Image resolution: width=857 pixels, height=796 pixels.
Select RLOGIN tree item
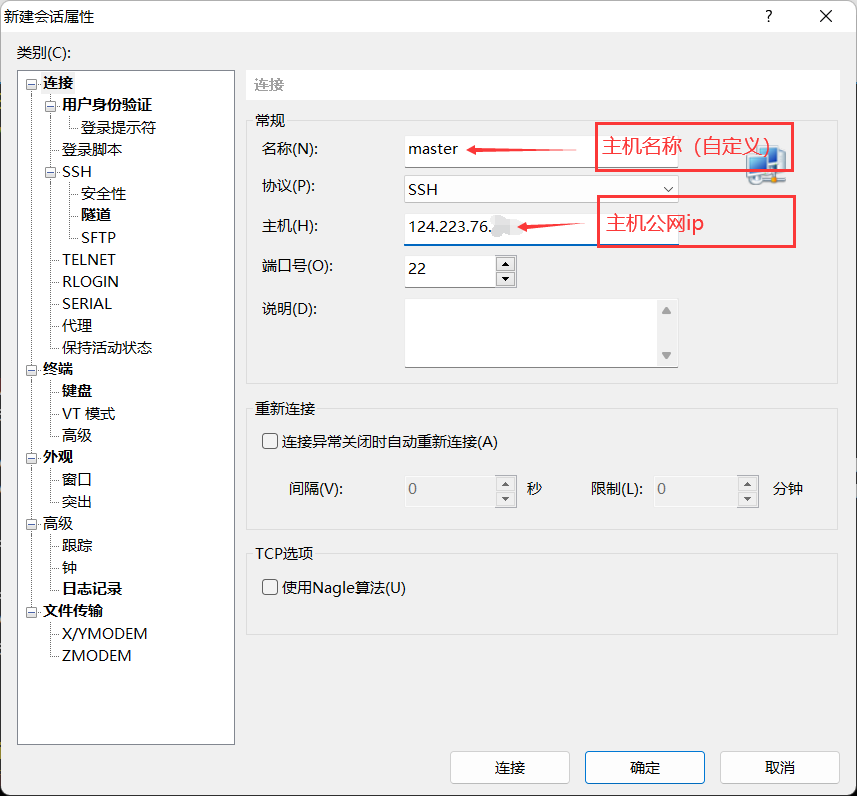coord(90,282)
